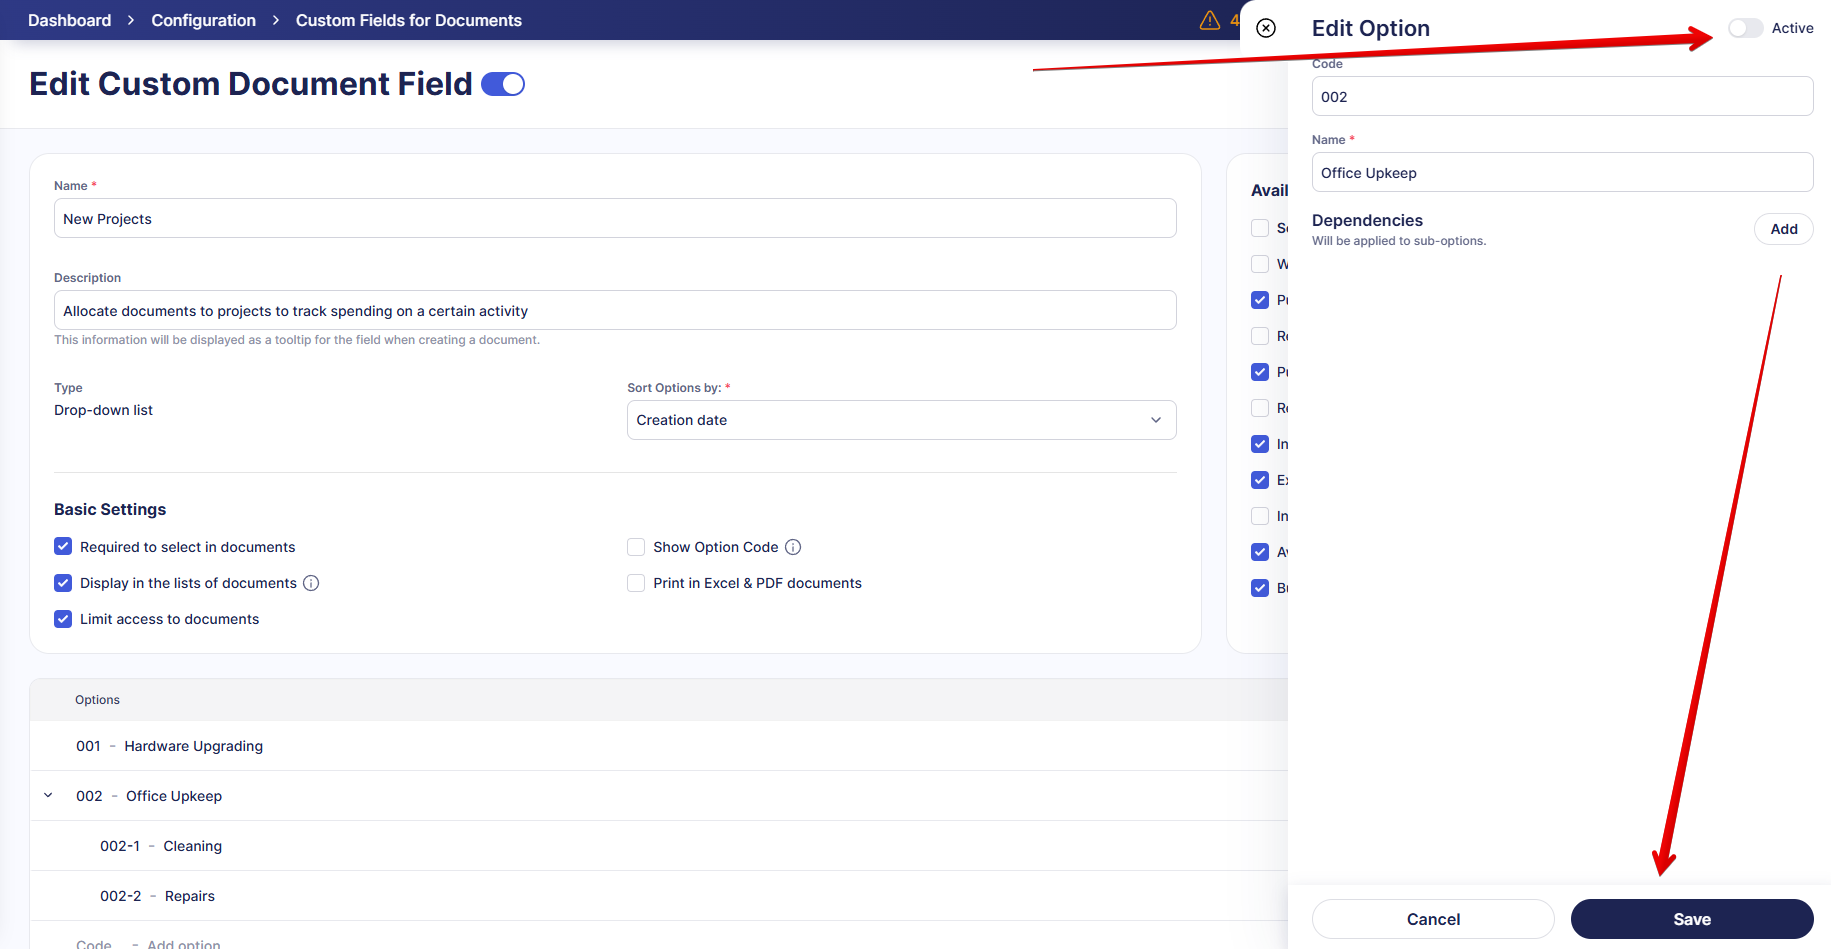Click the warning triangle icon in the top bar
This screenshot has width=1831, height=949.
tap(1210, 19)
